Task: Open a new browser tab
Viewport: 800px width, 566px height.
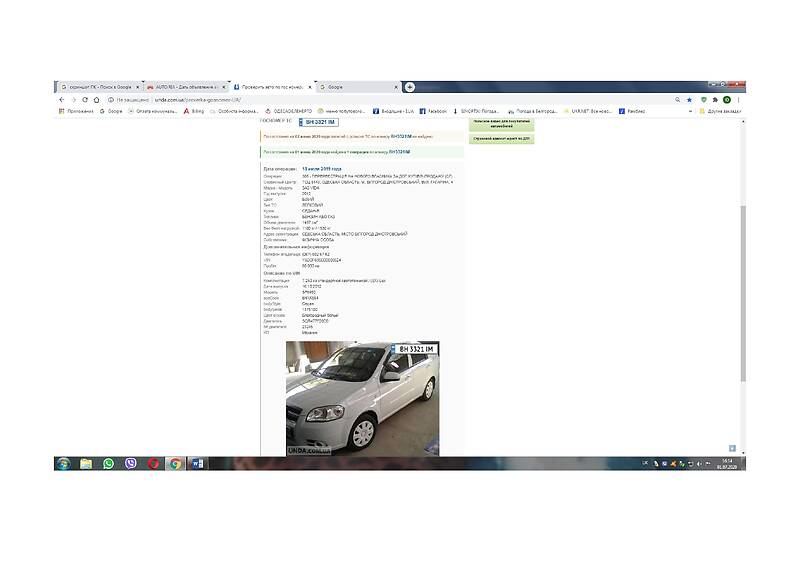Action: click(409, 87)
